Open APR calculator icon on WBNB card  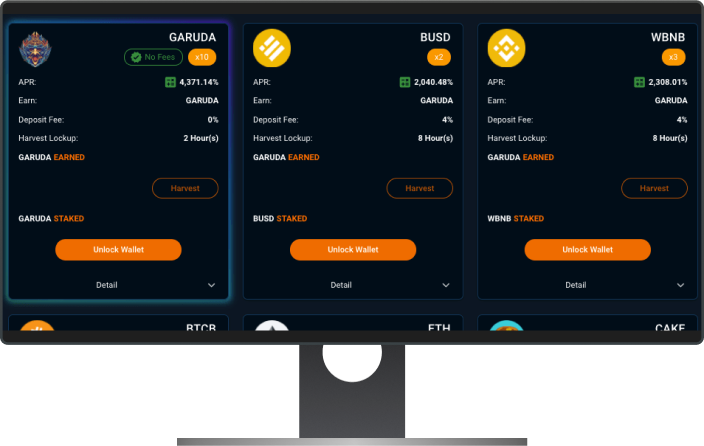639,82
